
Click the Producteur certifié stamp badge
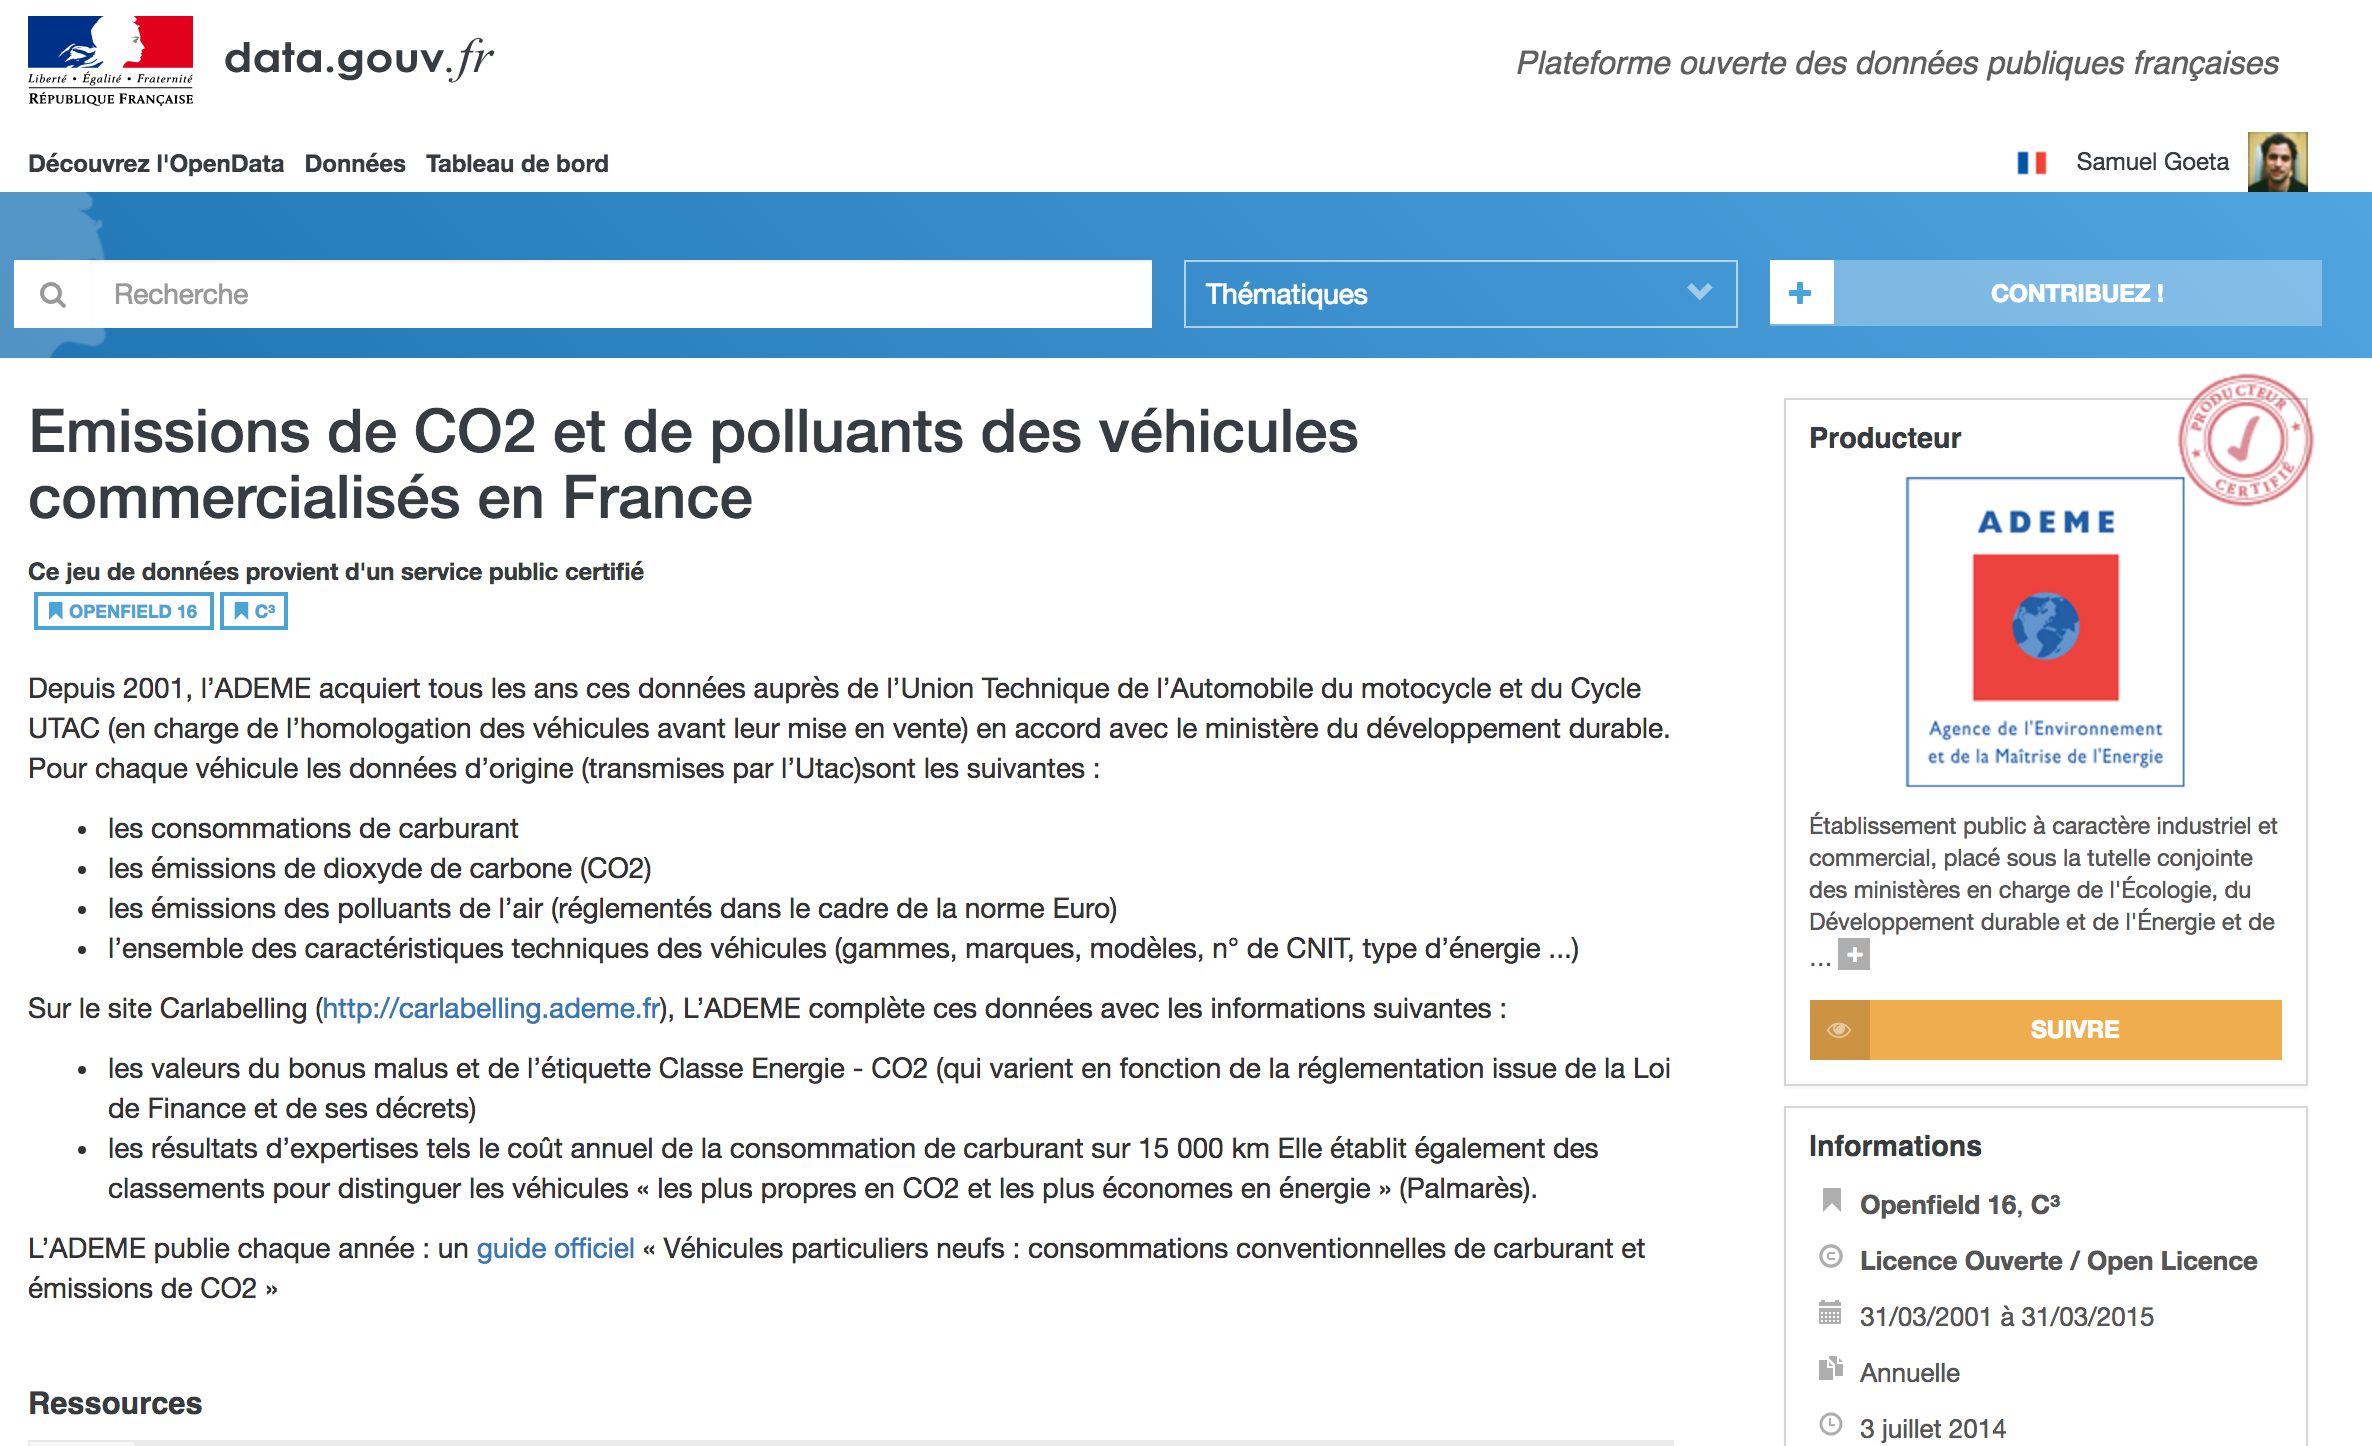pyautogui.click(x=2245, y=440)
